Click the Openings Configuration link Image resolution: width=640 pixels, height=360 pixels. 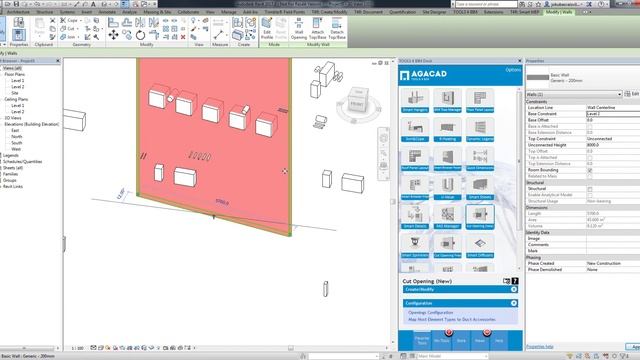pos(431,313)
